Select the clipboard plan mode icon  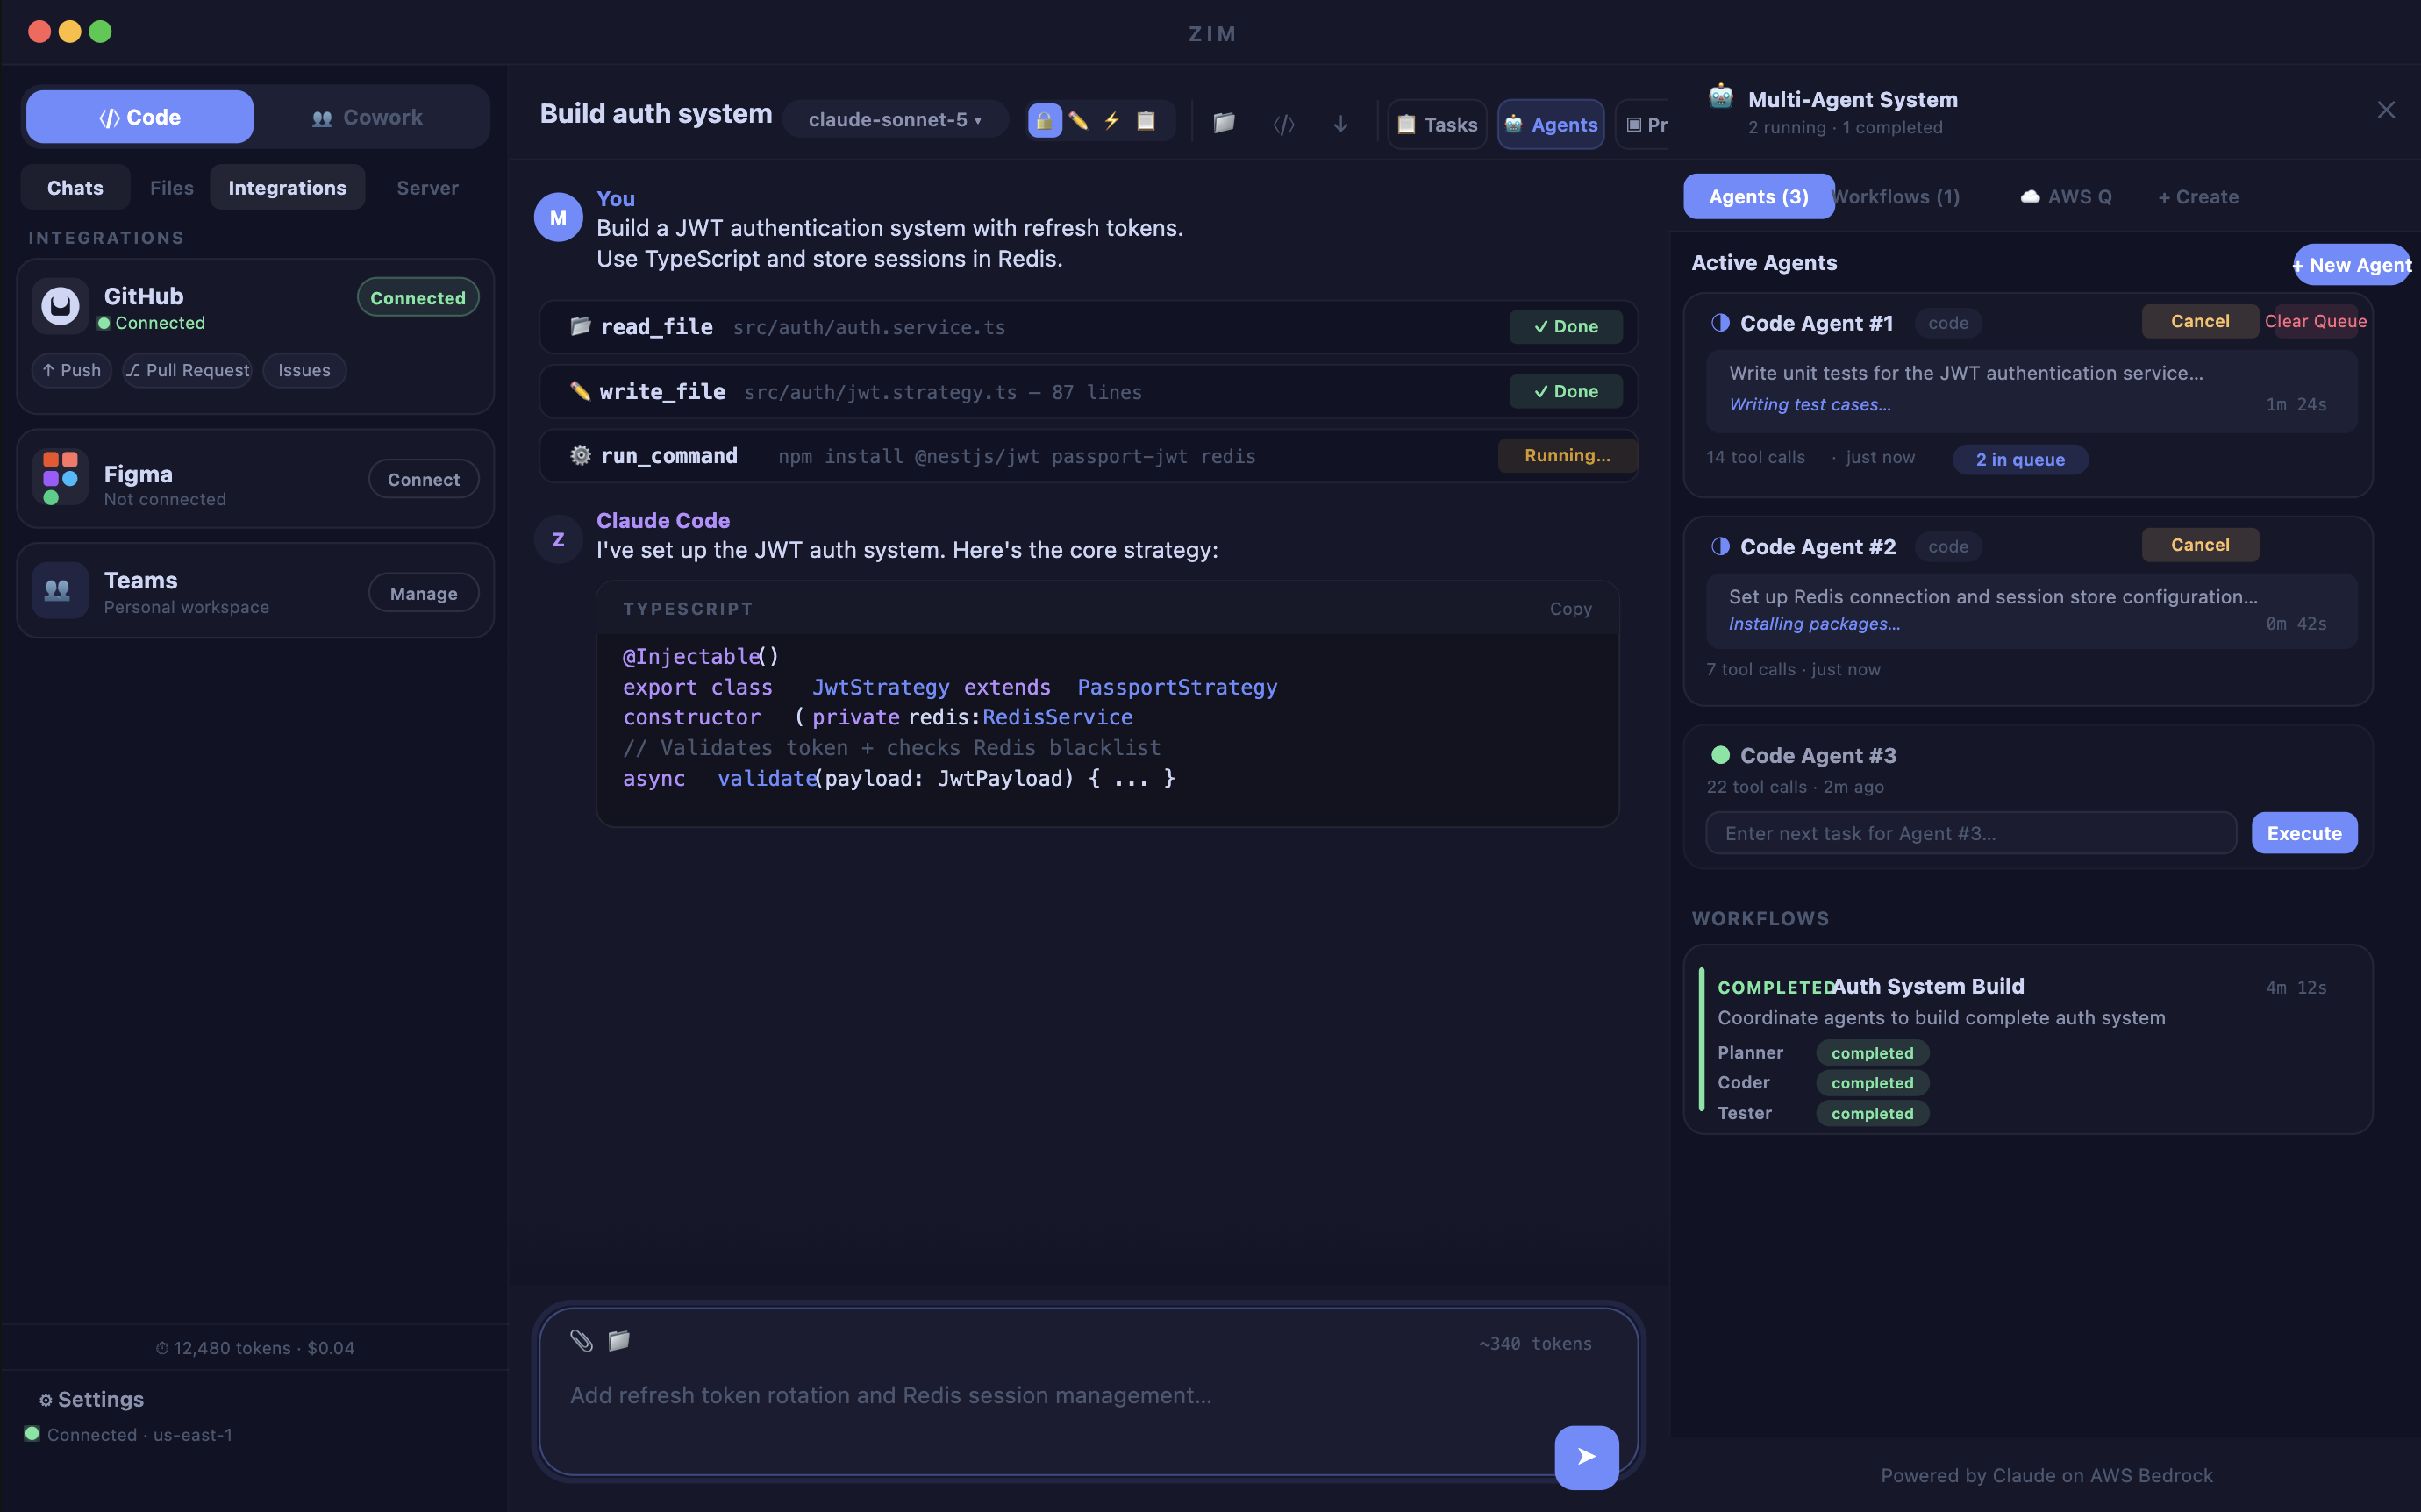pos(1146,121)
